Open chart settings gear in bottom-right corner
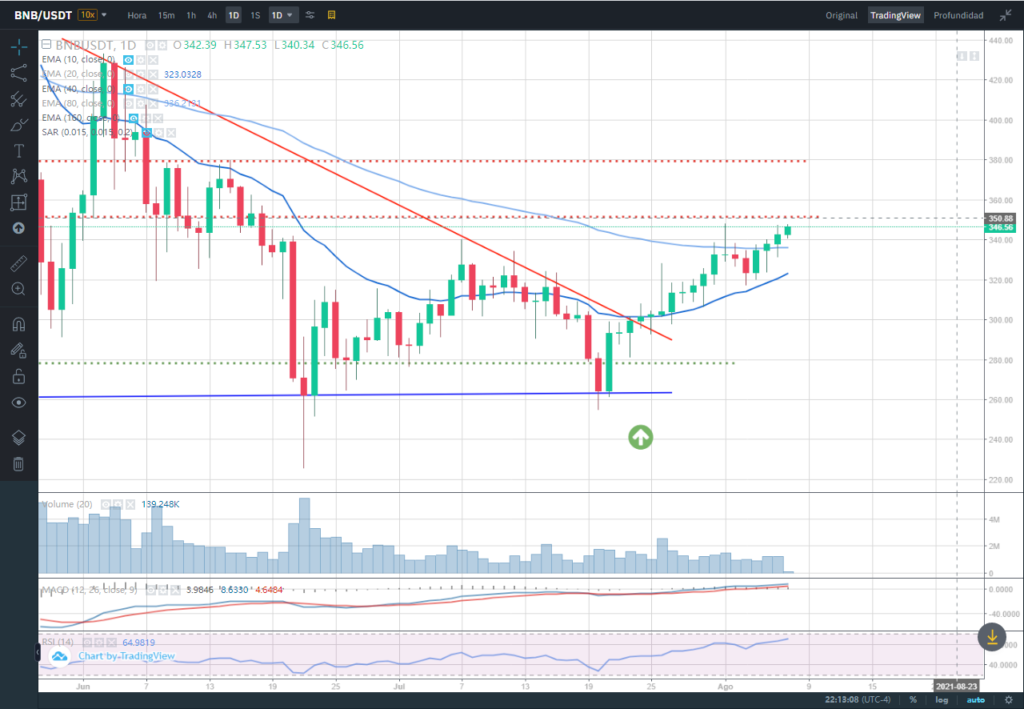Image resolution: width=1024 pixels, height=709 pixels. point(1009,700)
